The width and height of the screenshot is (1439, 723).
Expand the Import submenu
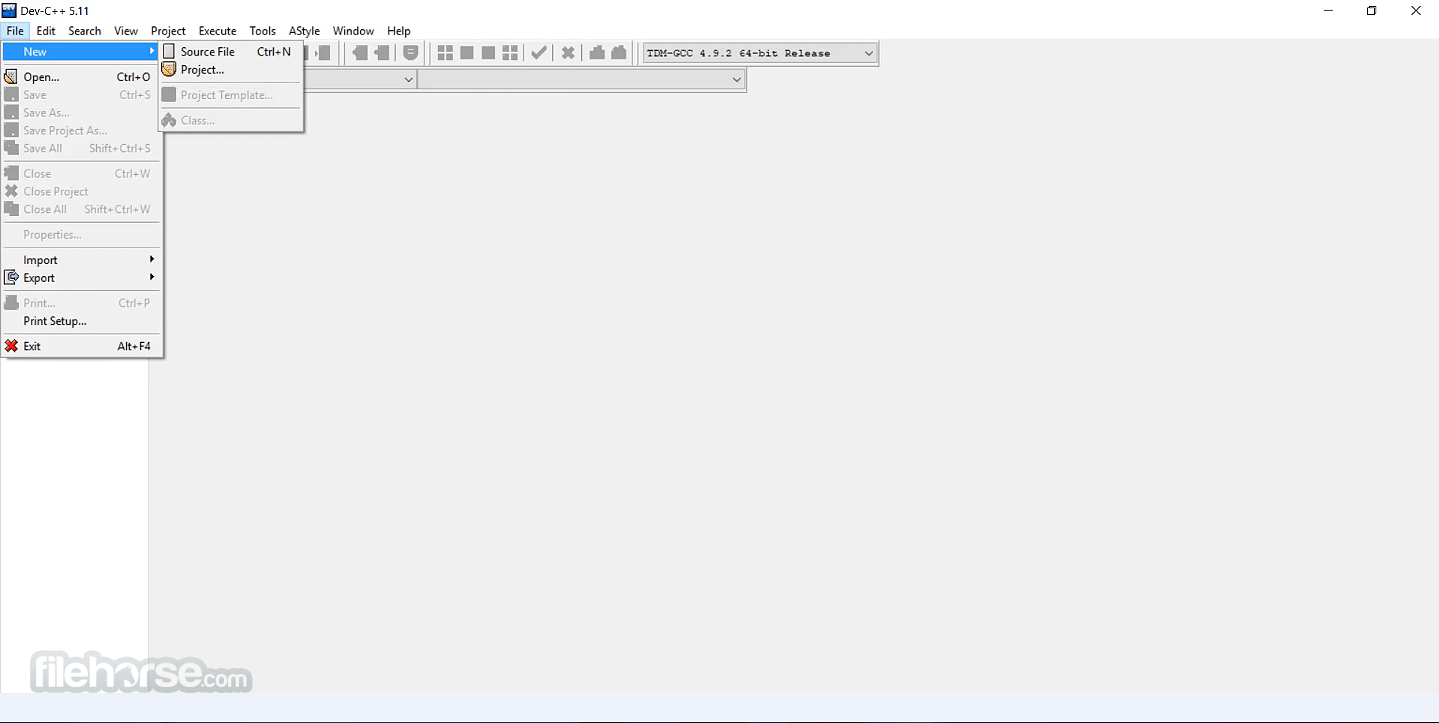(81, 260)
